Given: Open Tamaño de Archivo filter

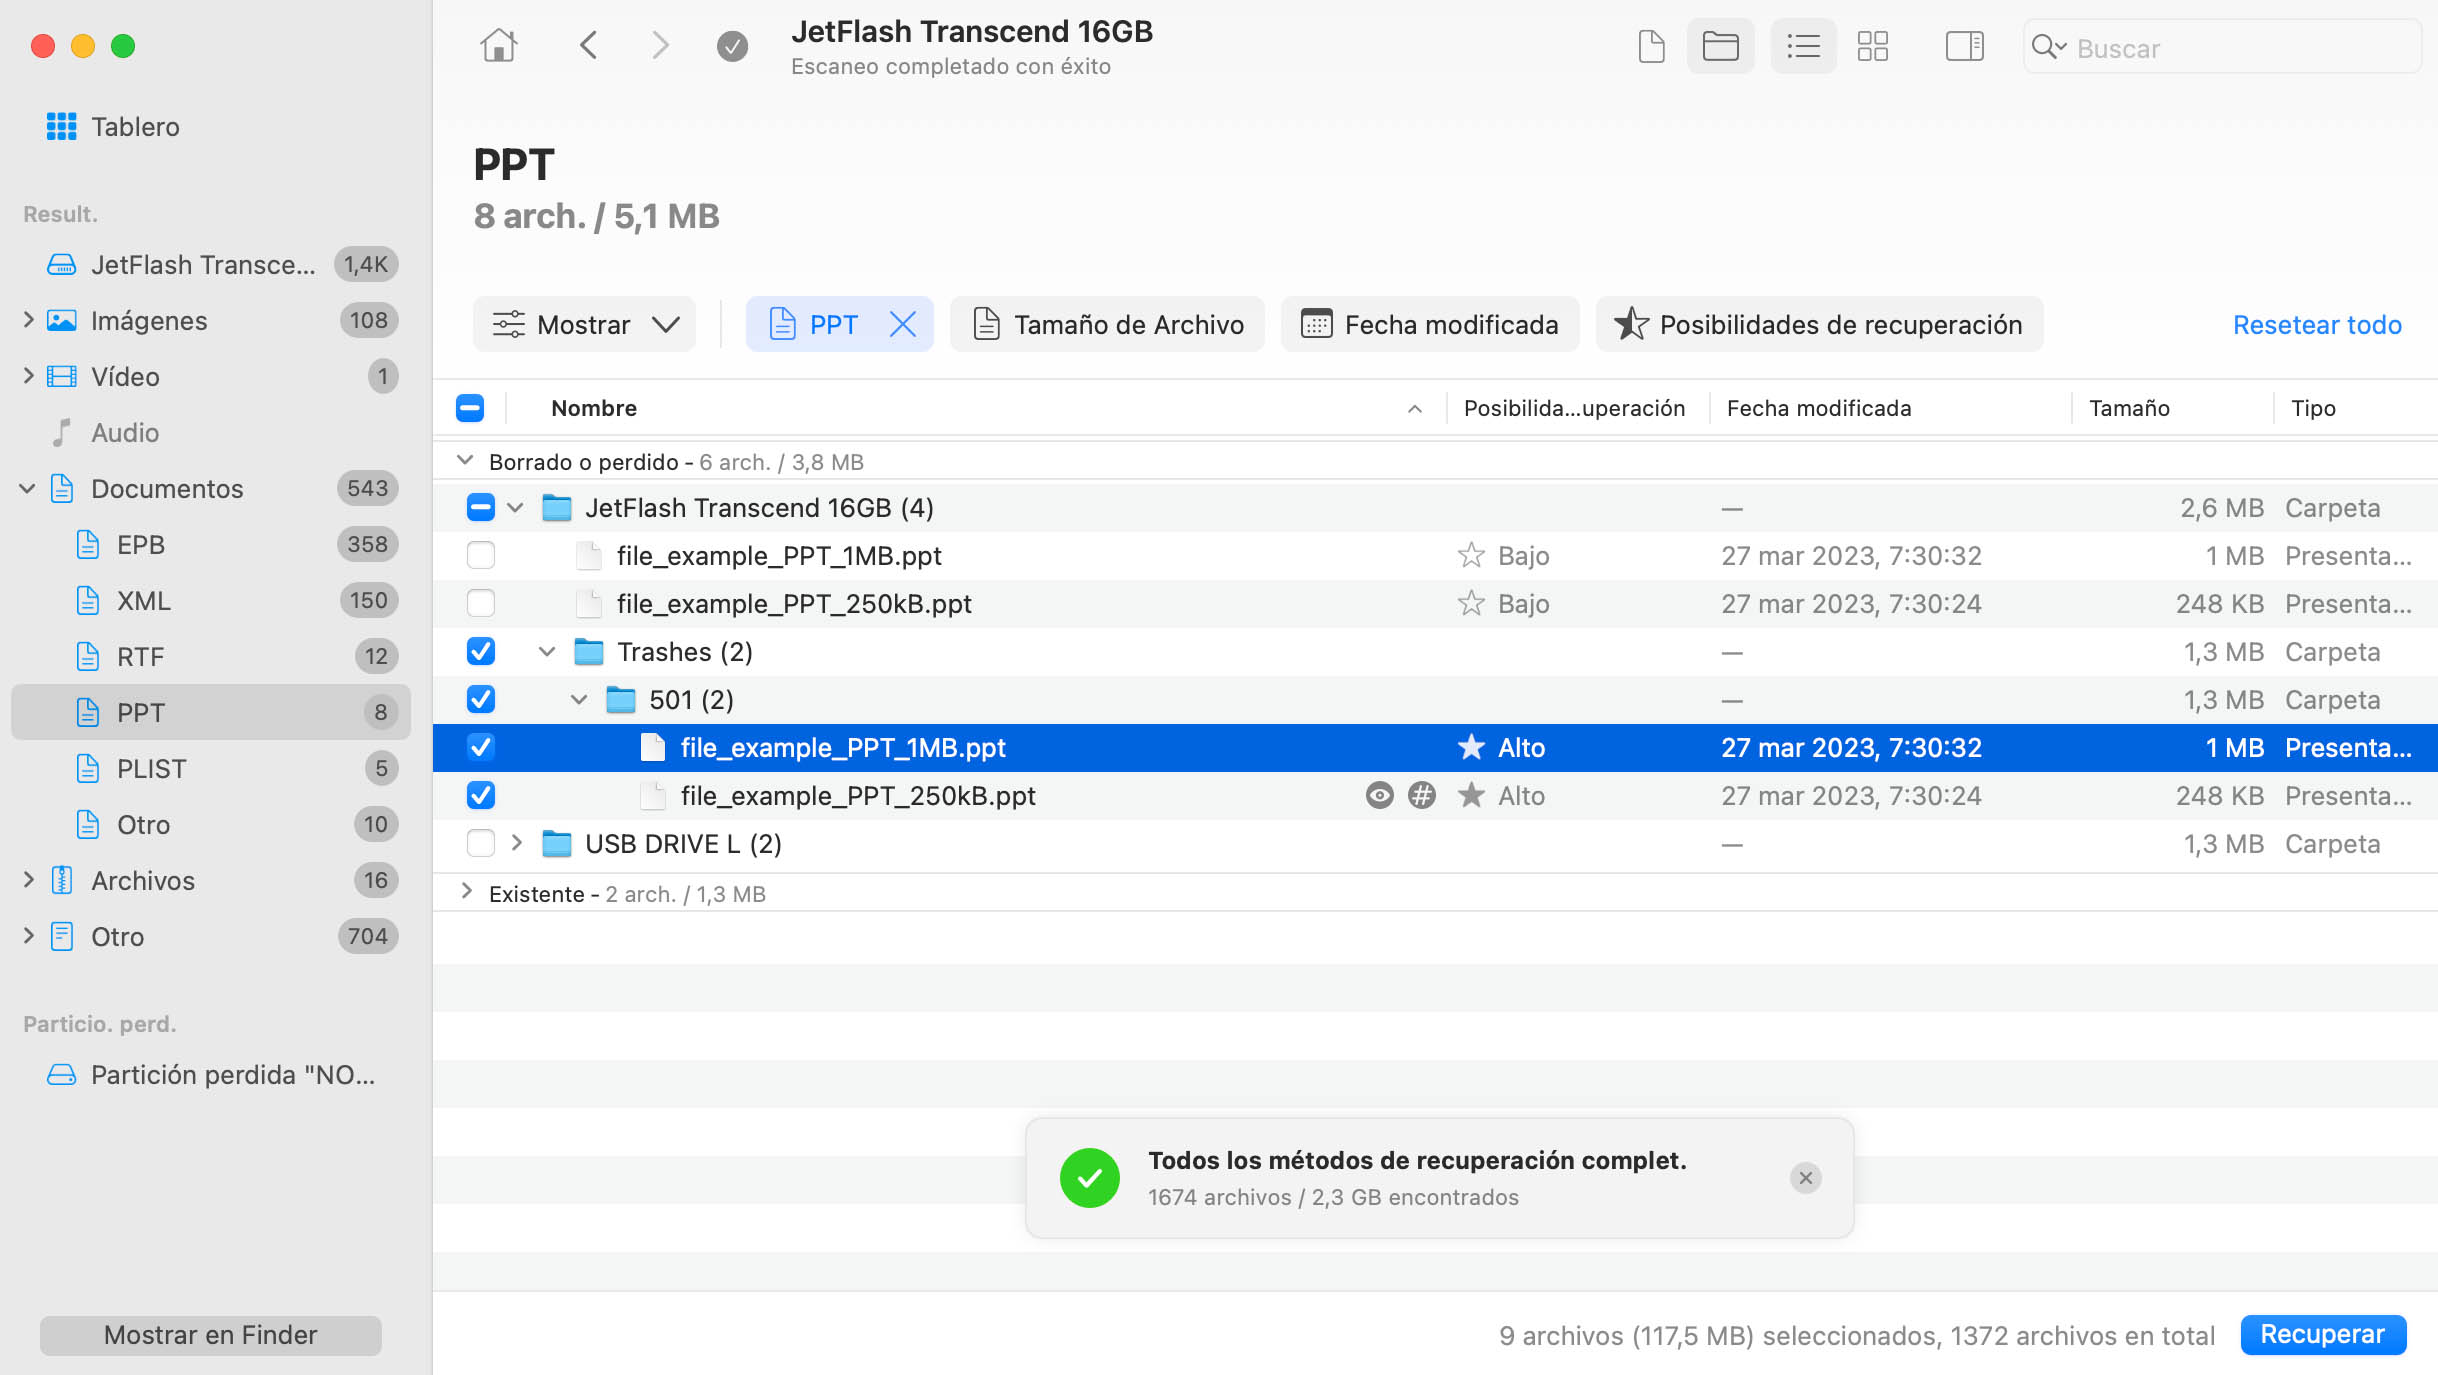Looking at the screenshot, I should [1108, 325].
